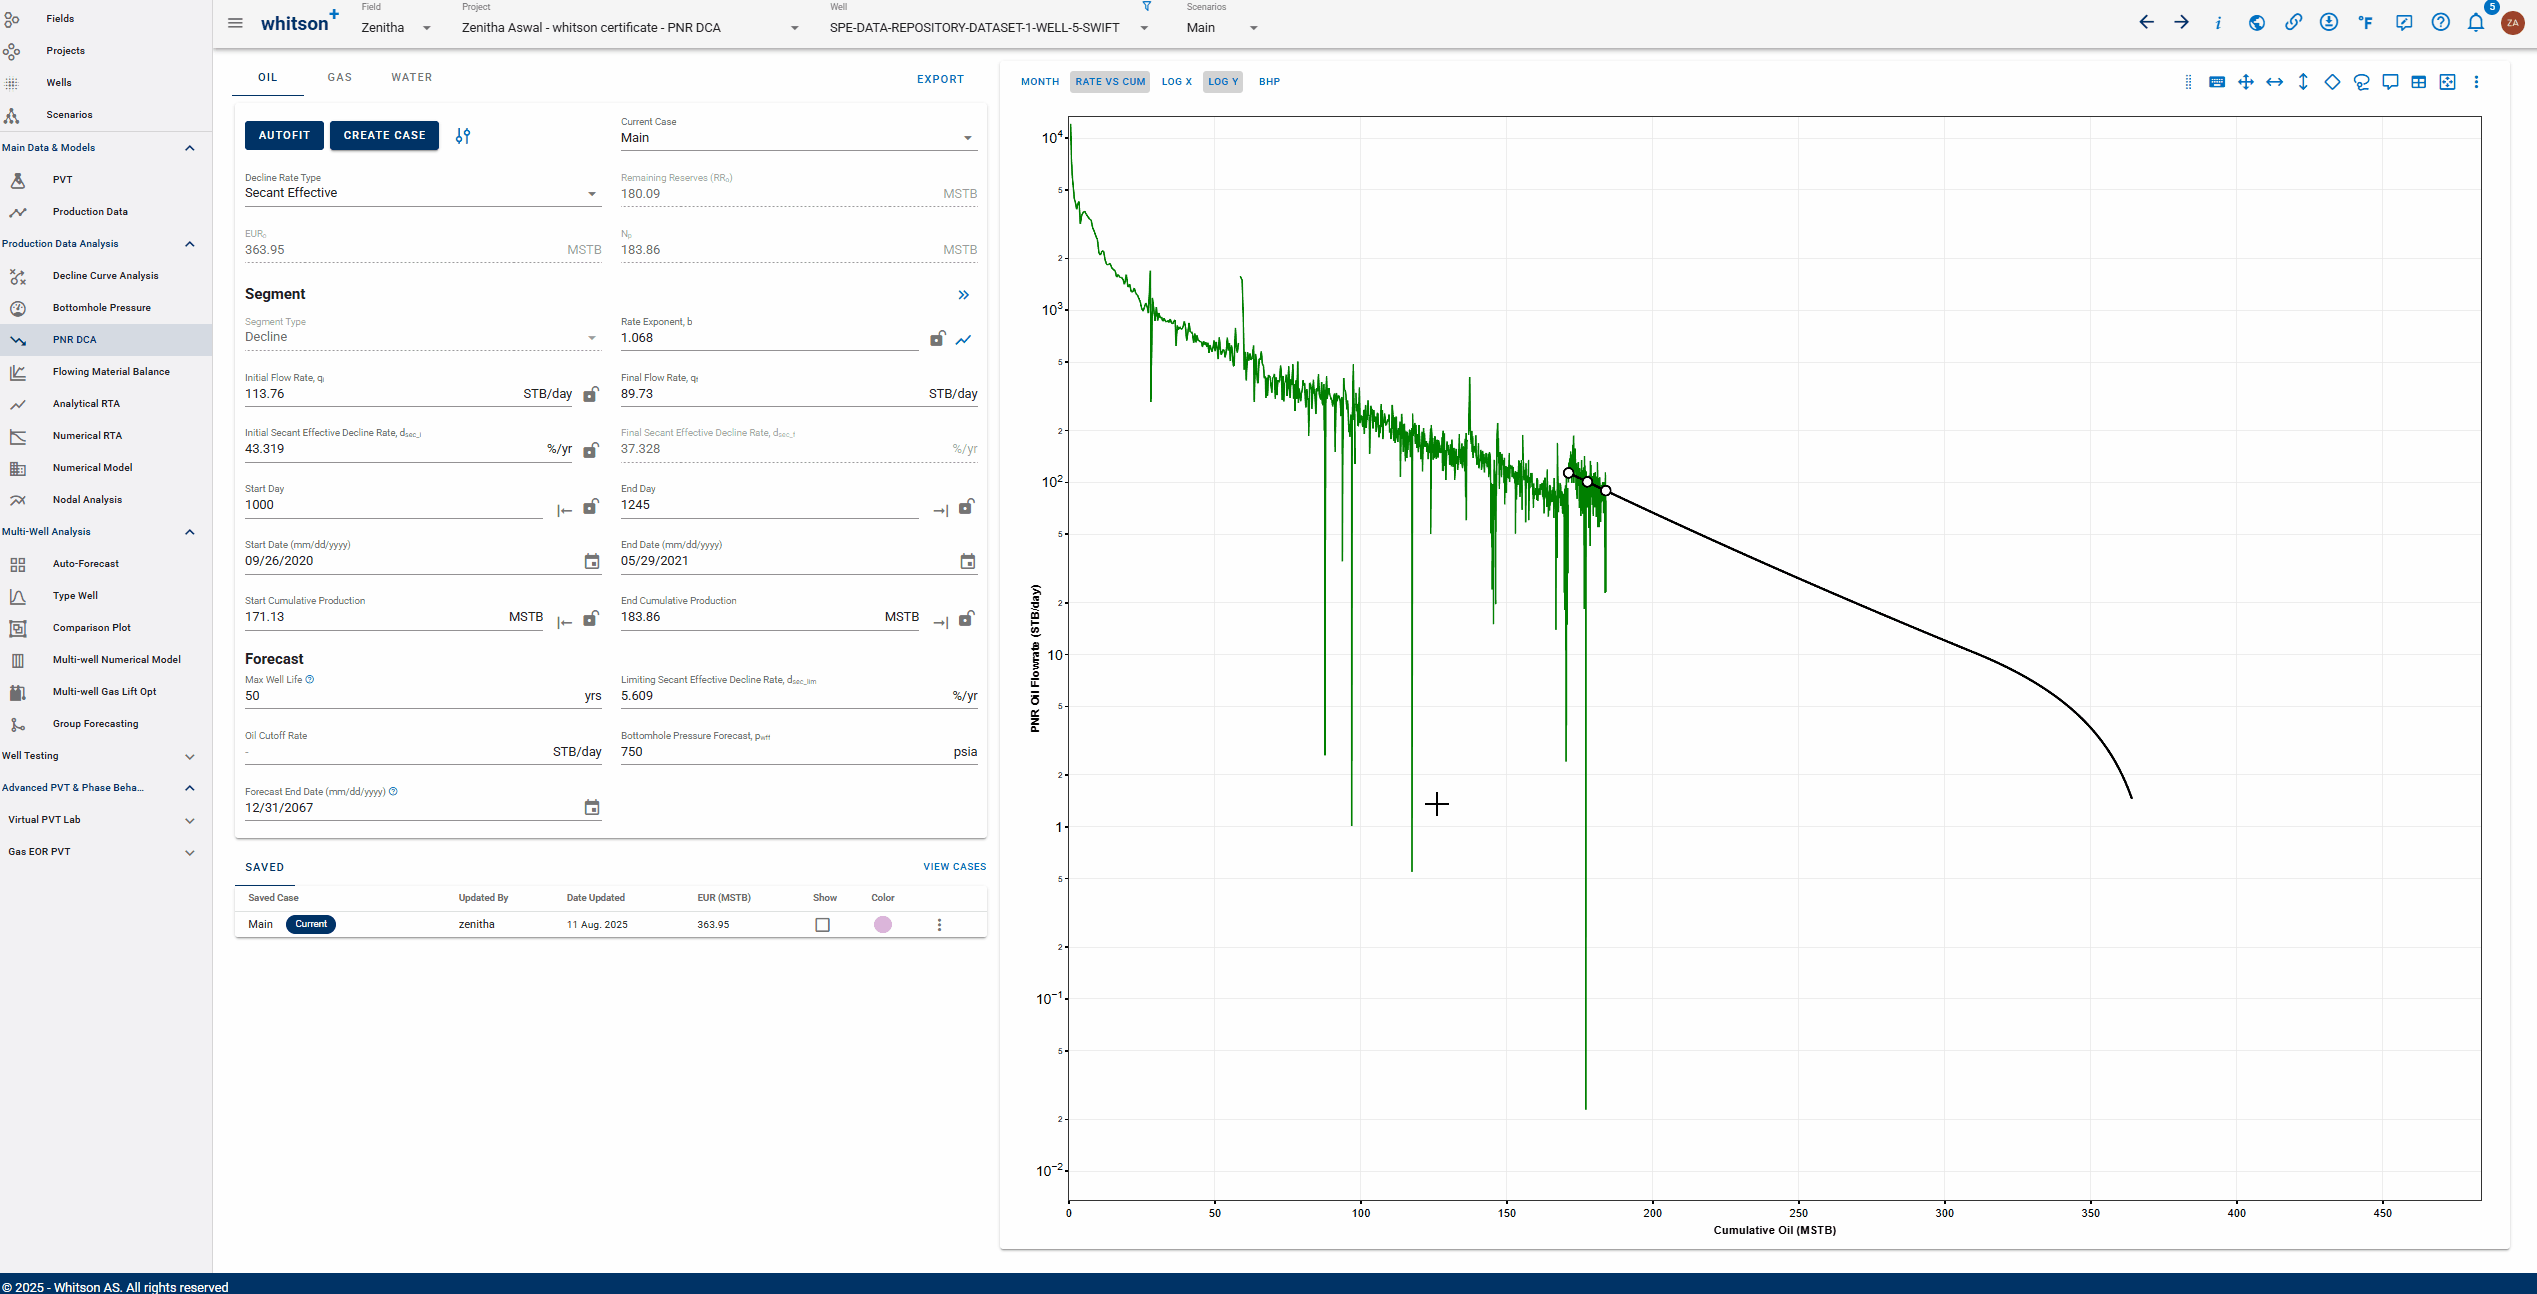Open the info icon in top bar
2537x1294 pixels.
click(2218, 23)
